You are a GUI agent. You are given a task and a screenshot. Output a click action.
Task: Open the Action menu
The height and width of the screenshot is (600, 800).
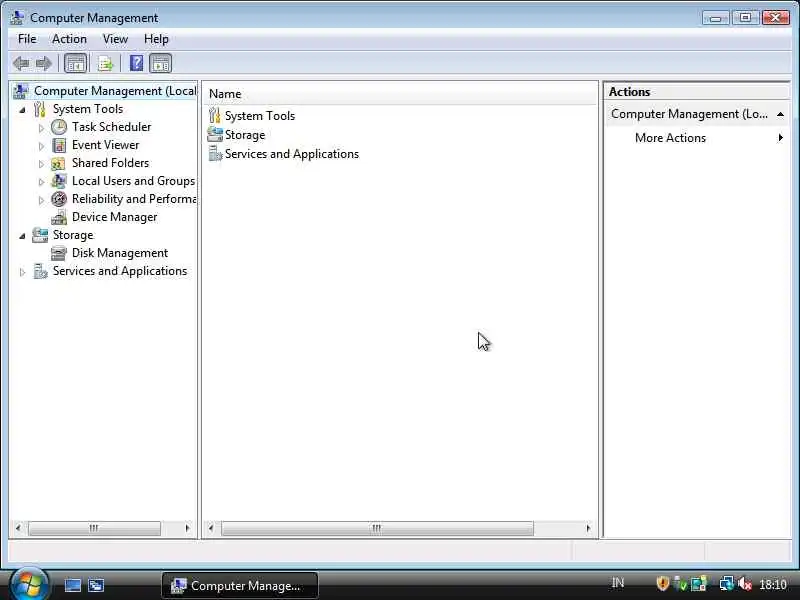69,39
